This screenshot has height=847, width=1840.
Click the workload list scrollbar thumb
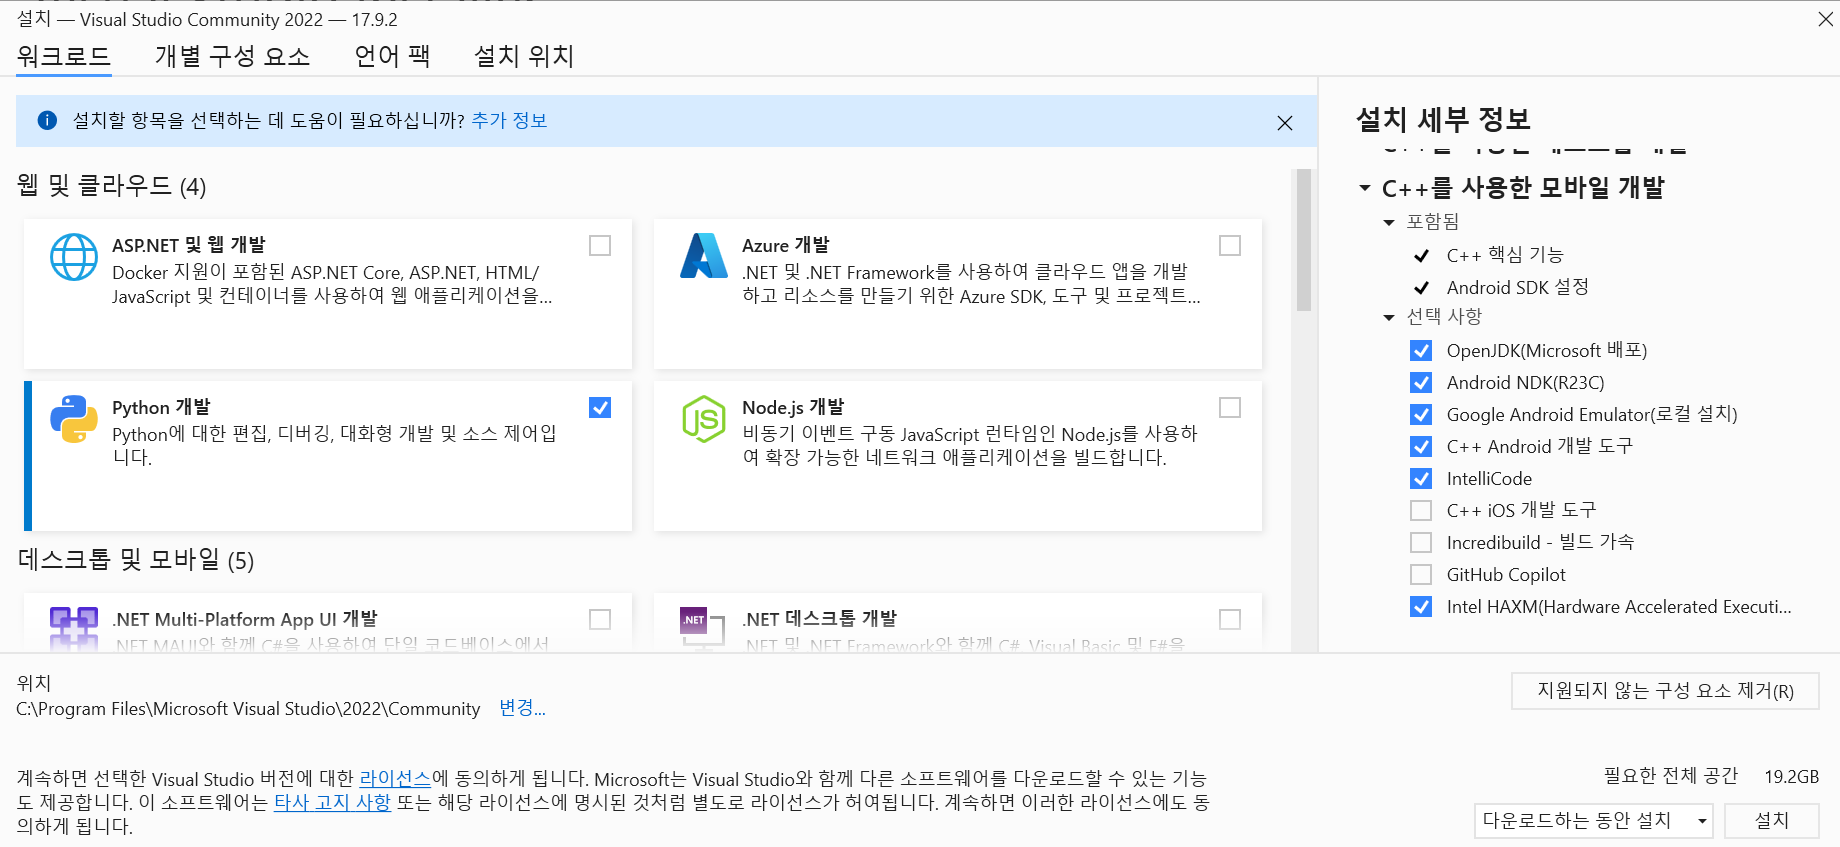point(1303,240)
